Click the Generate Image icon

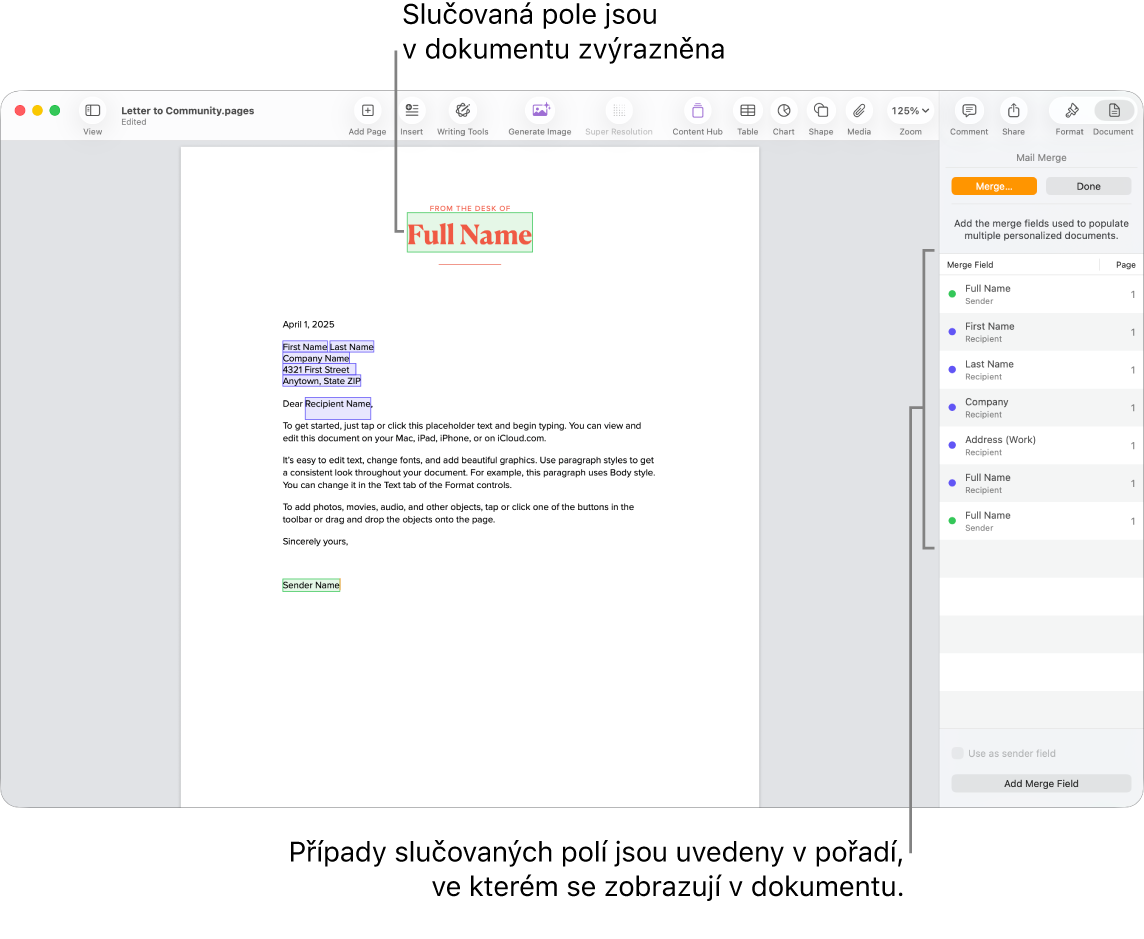539,111
